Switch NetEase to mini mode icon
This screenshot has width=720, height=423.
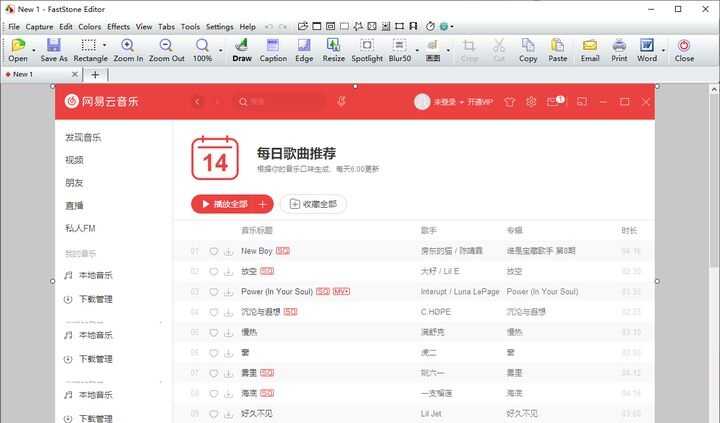(x=582, y=102)
